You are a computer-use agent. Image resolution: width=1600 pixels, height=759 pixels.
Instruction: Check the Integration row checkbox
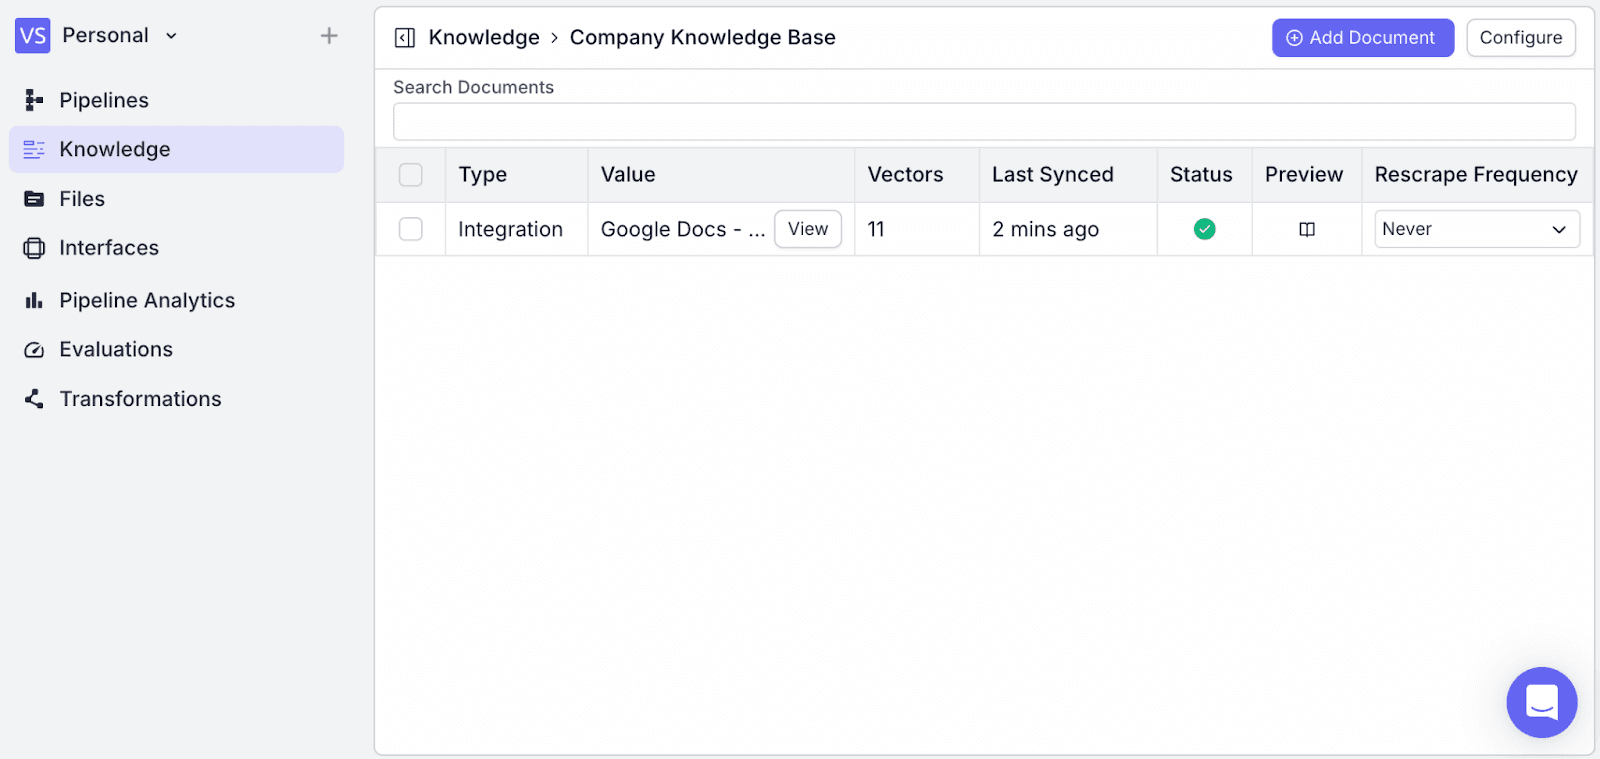pos(411,229)
